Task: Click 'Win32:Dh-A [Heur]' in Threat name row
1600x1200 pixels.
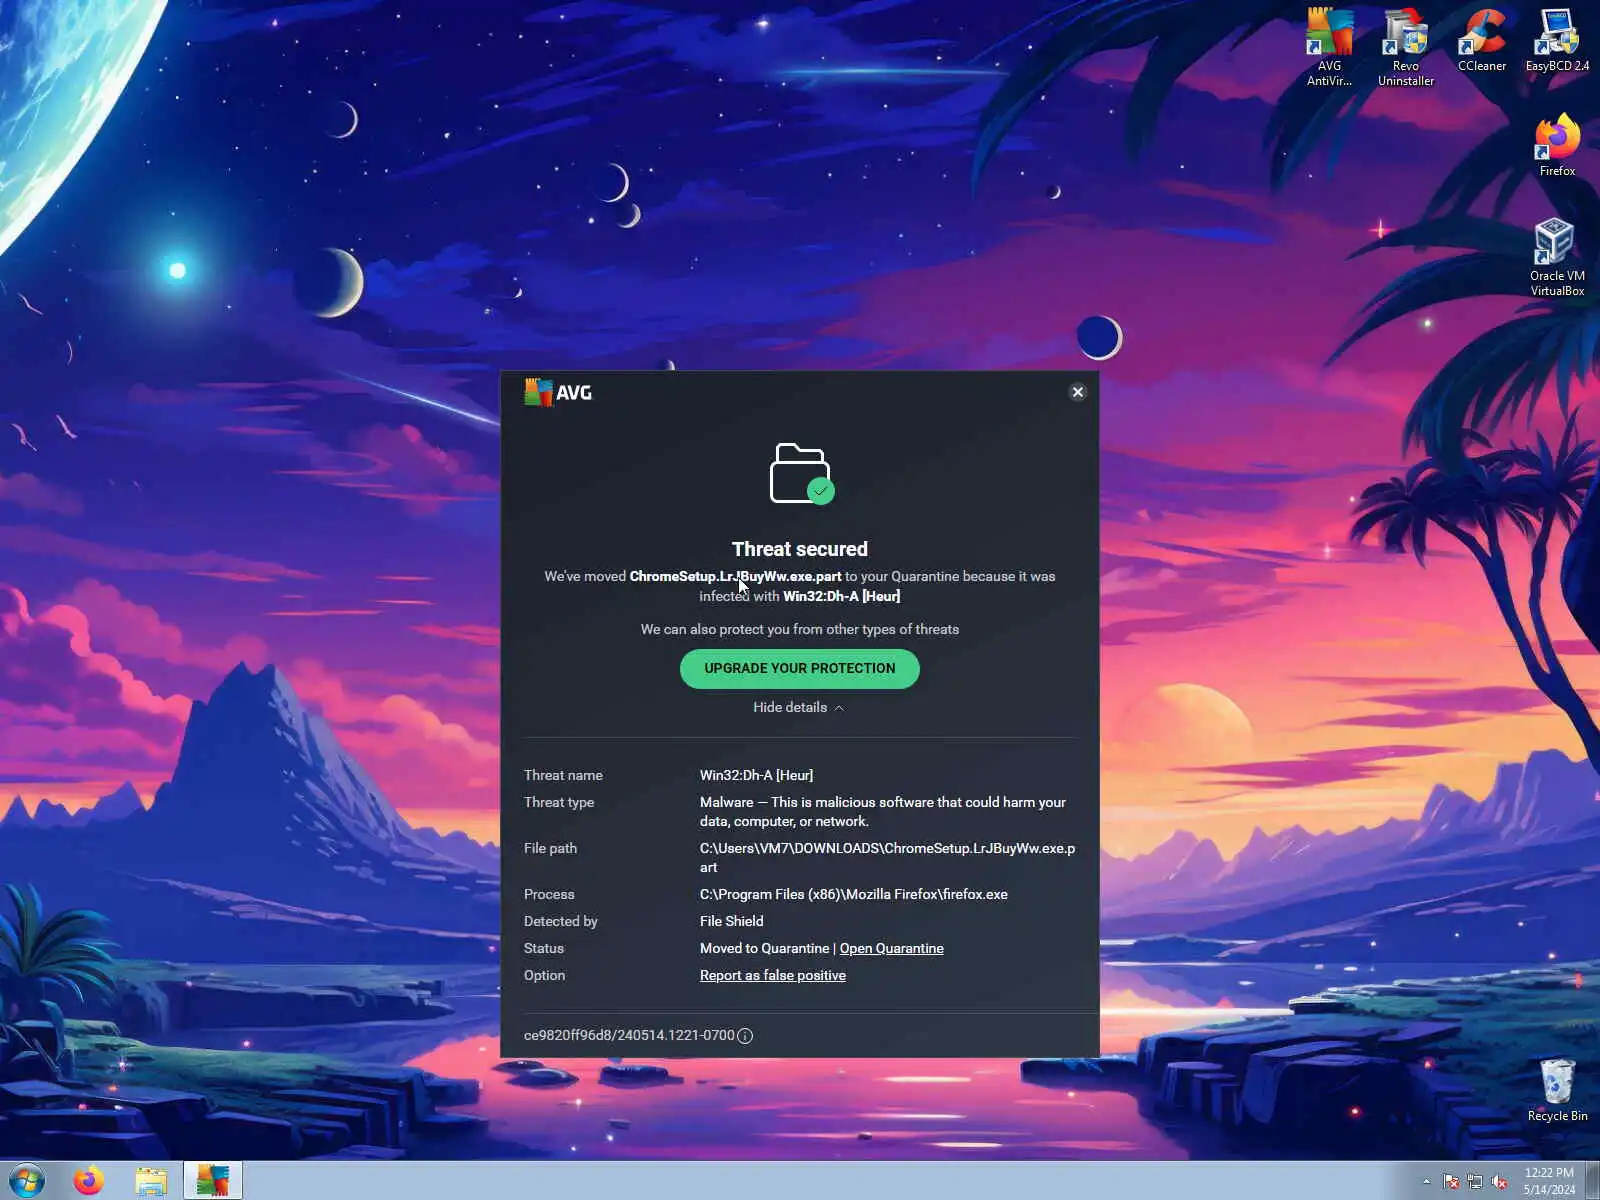Action: 756,775
